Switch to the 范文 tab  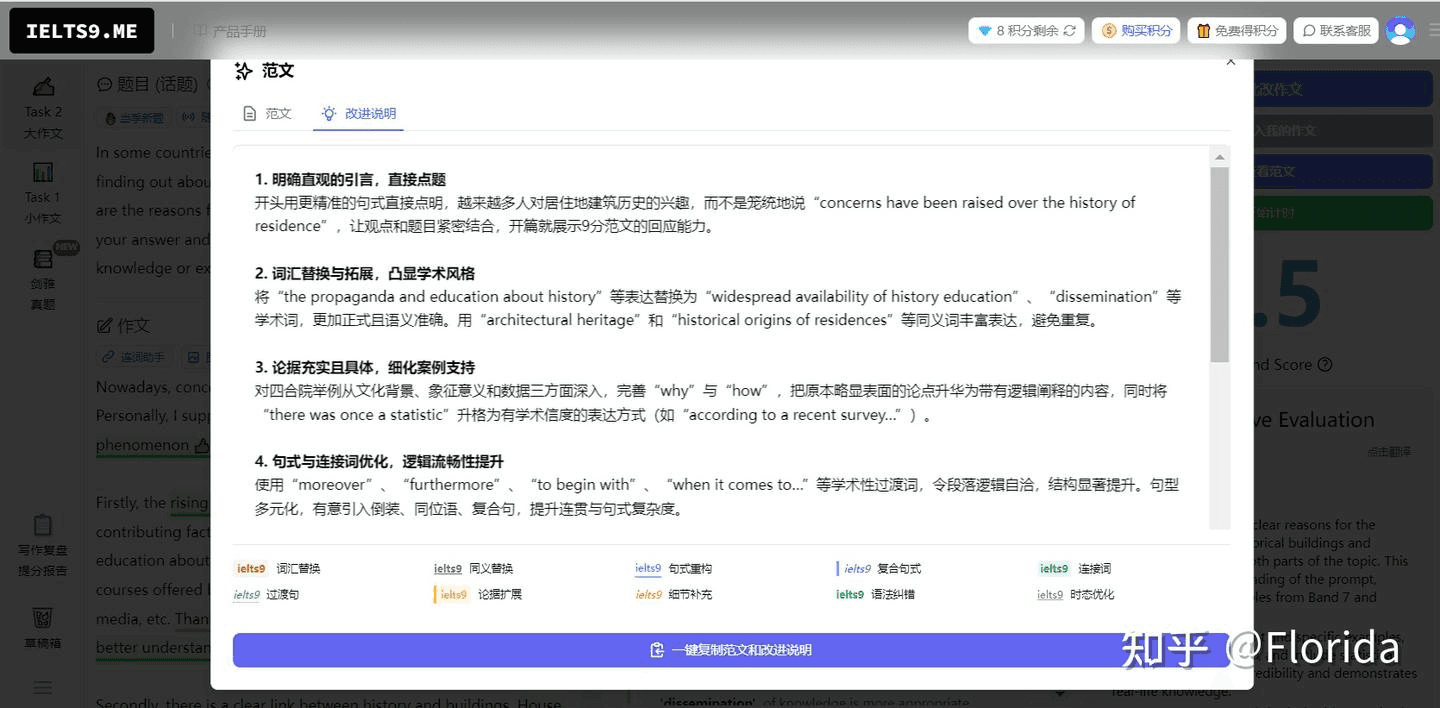click(x=266, y=114)
